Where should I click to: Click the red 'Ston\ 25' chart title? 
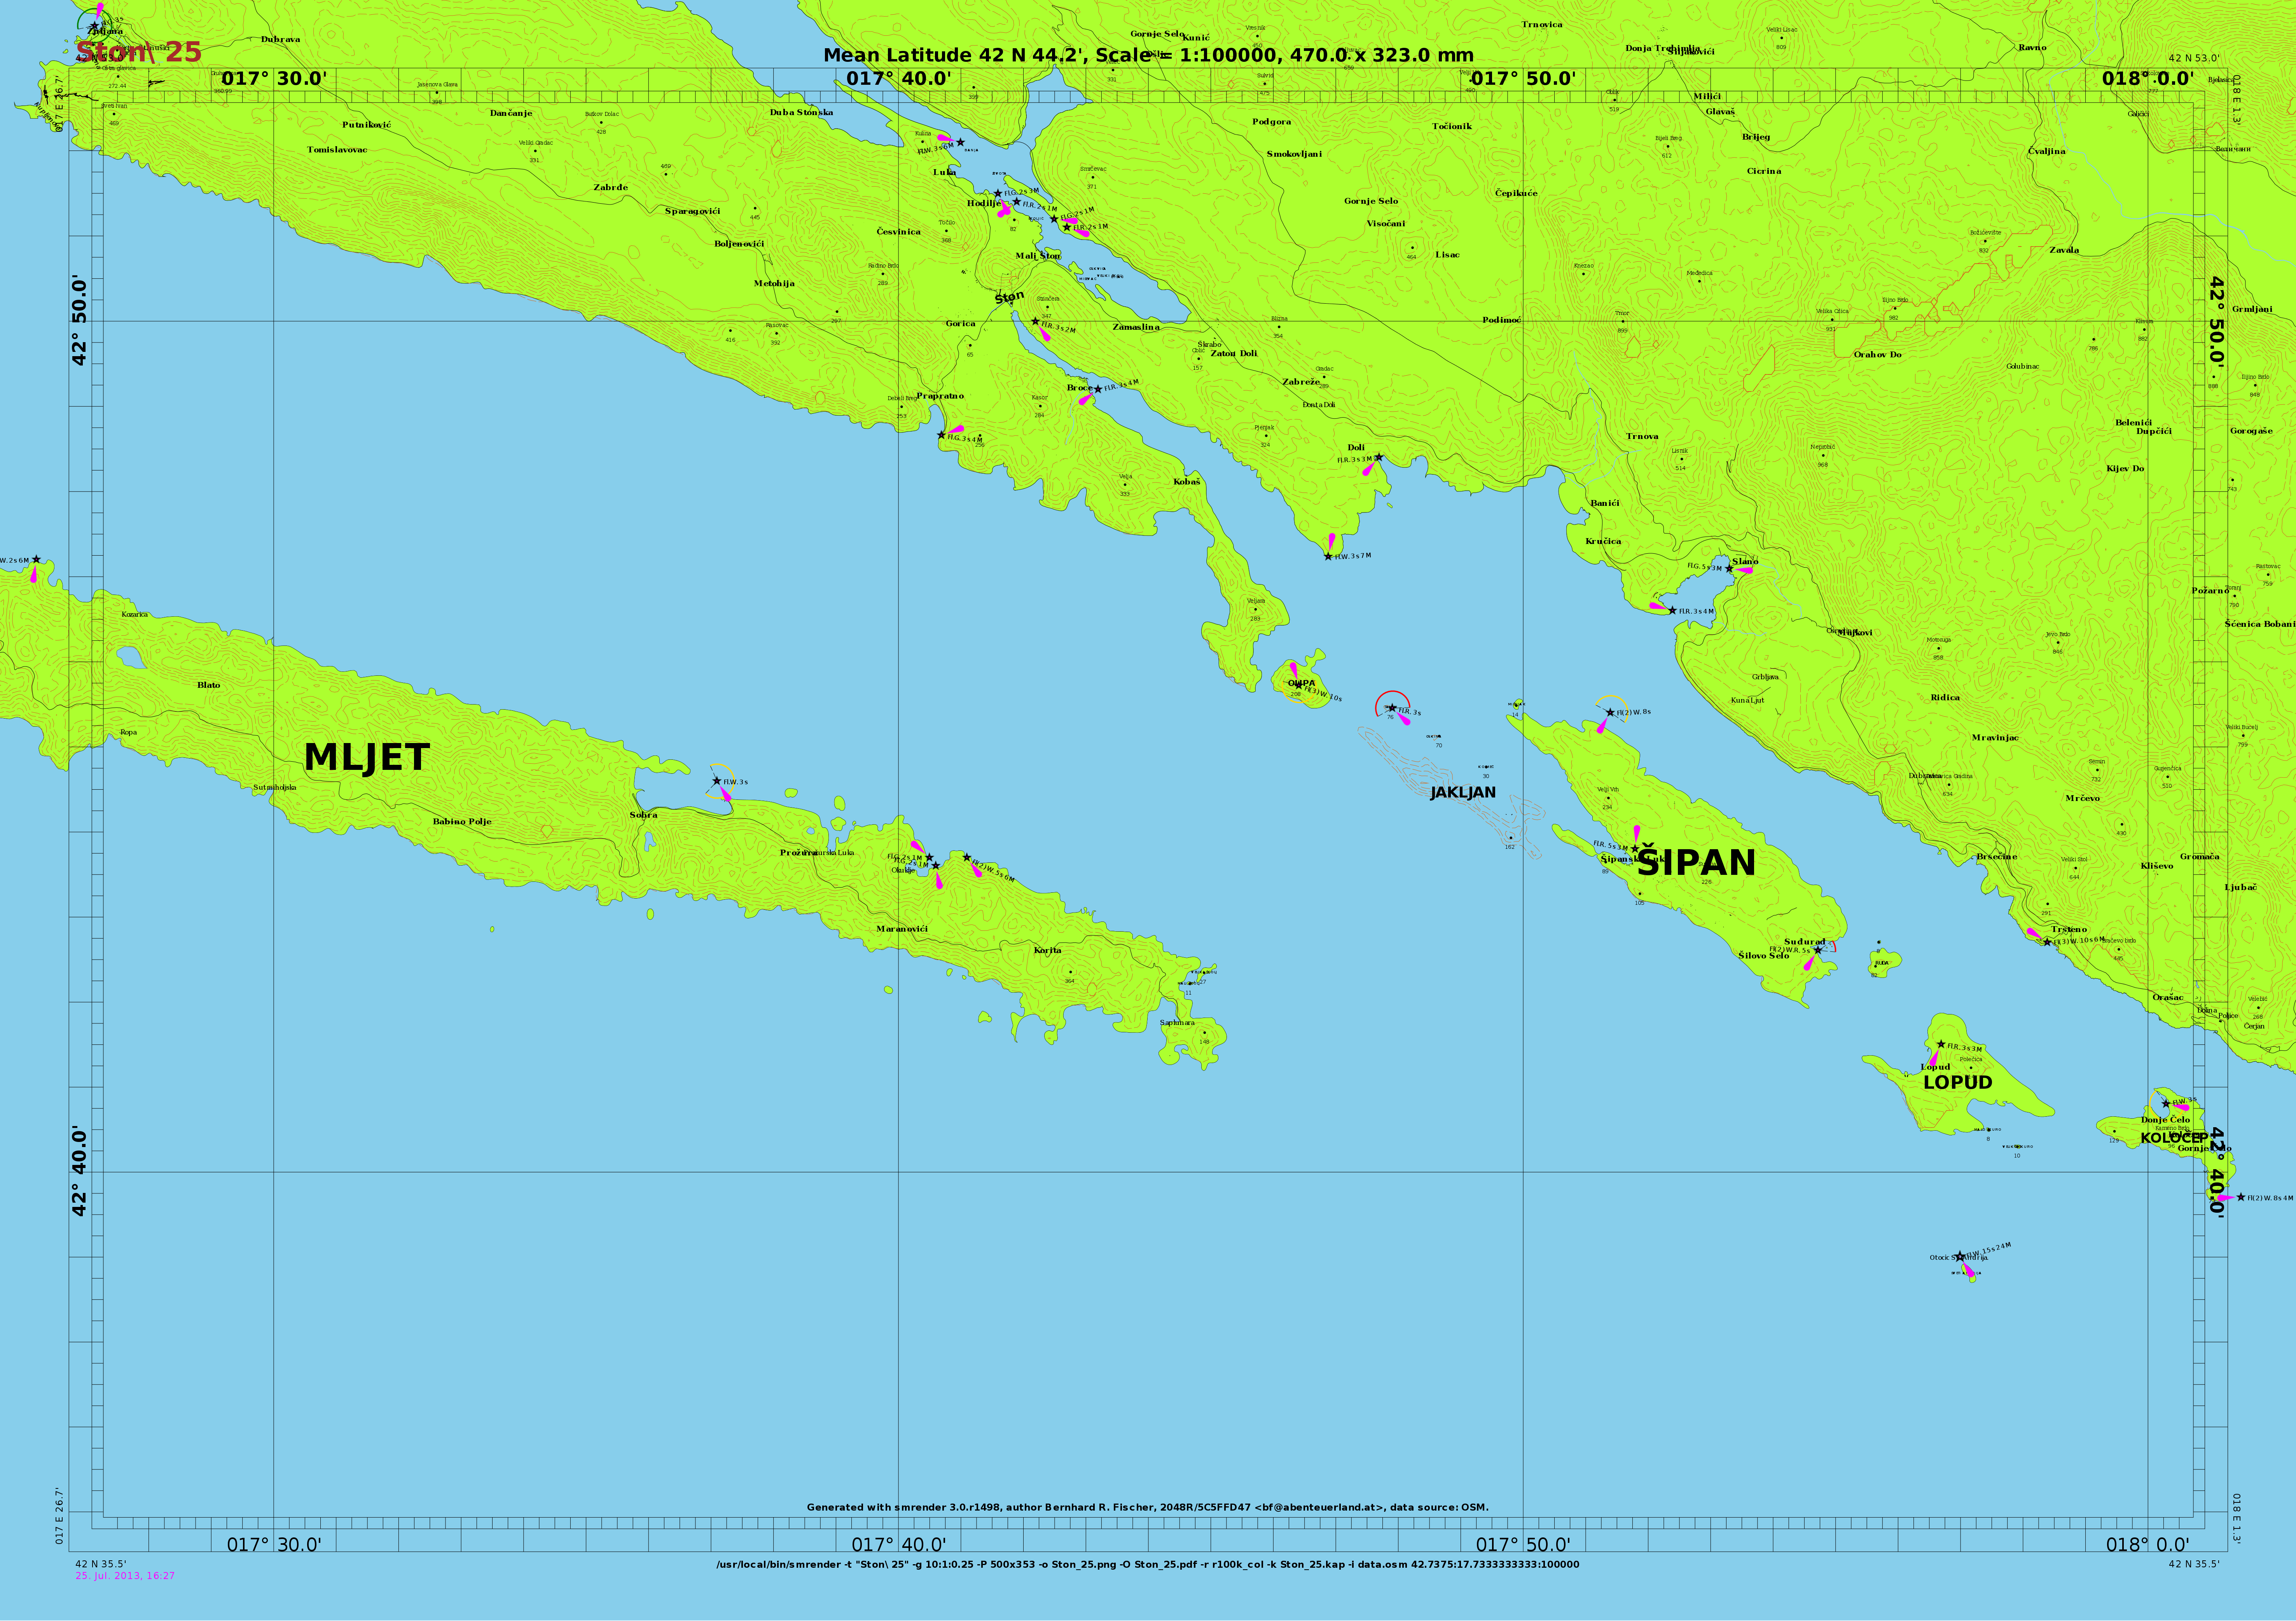[139, 52]
